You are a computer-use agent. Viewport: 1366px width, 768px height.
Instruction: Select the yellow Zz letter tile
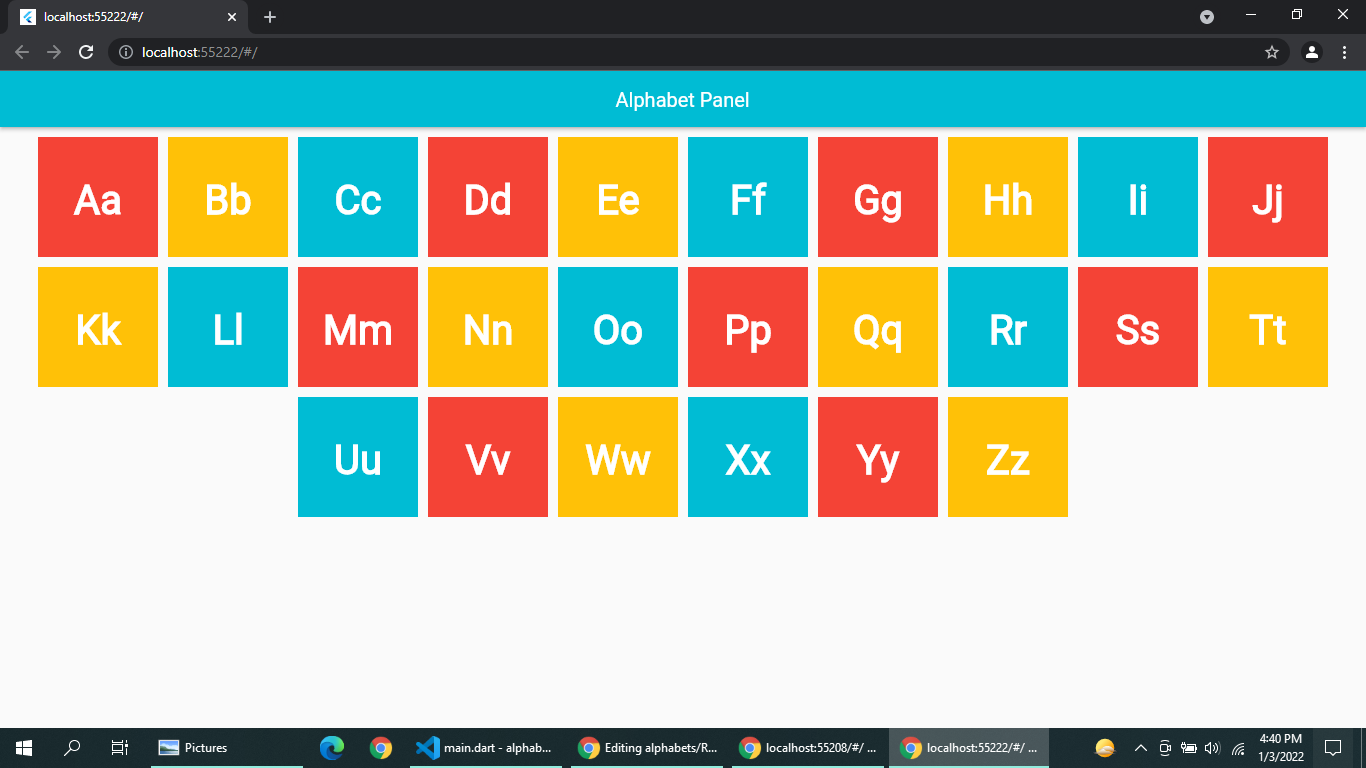pos(1007,457)
